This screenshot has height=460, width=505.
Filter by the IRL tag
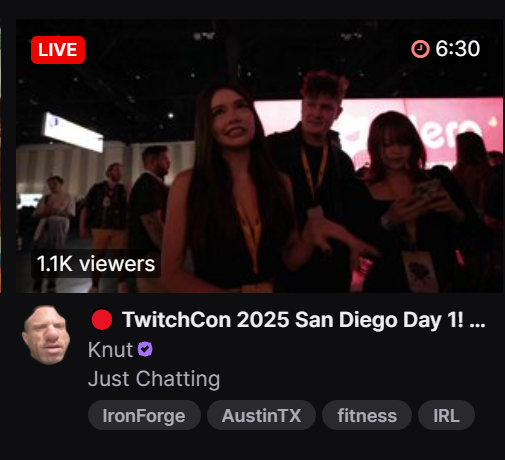[446, 415]
